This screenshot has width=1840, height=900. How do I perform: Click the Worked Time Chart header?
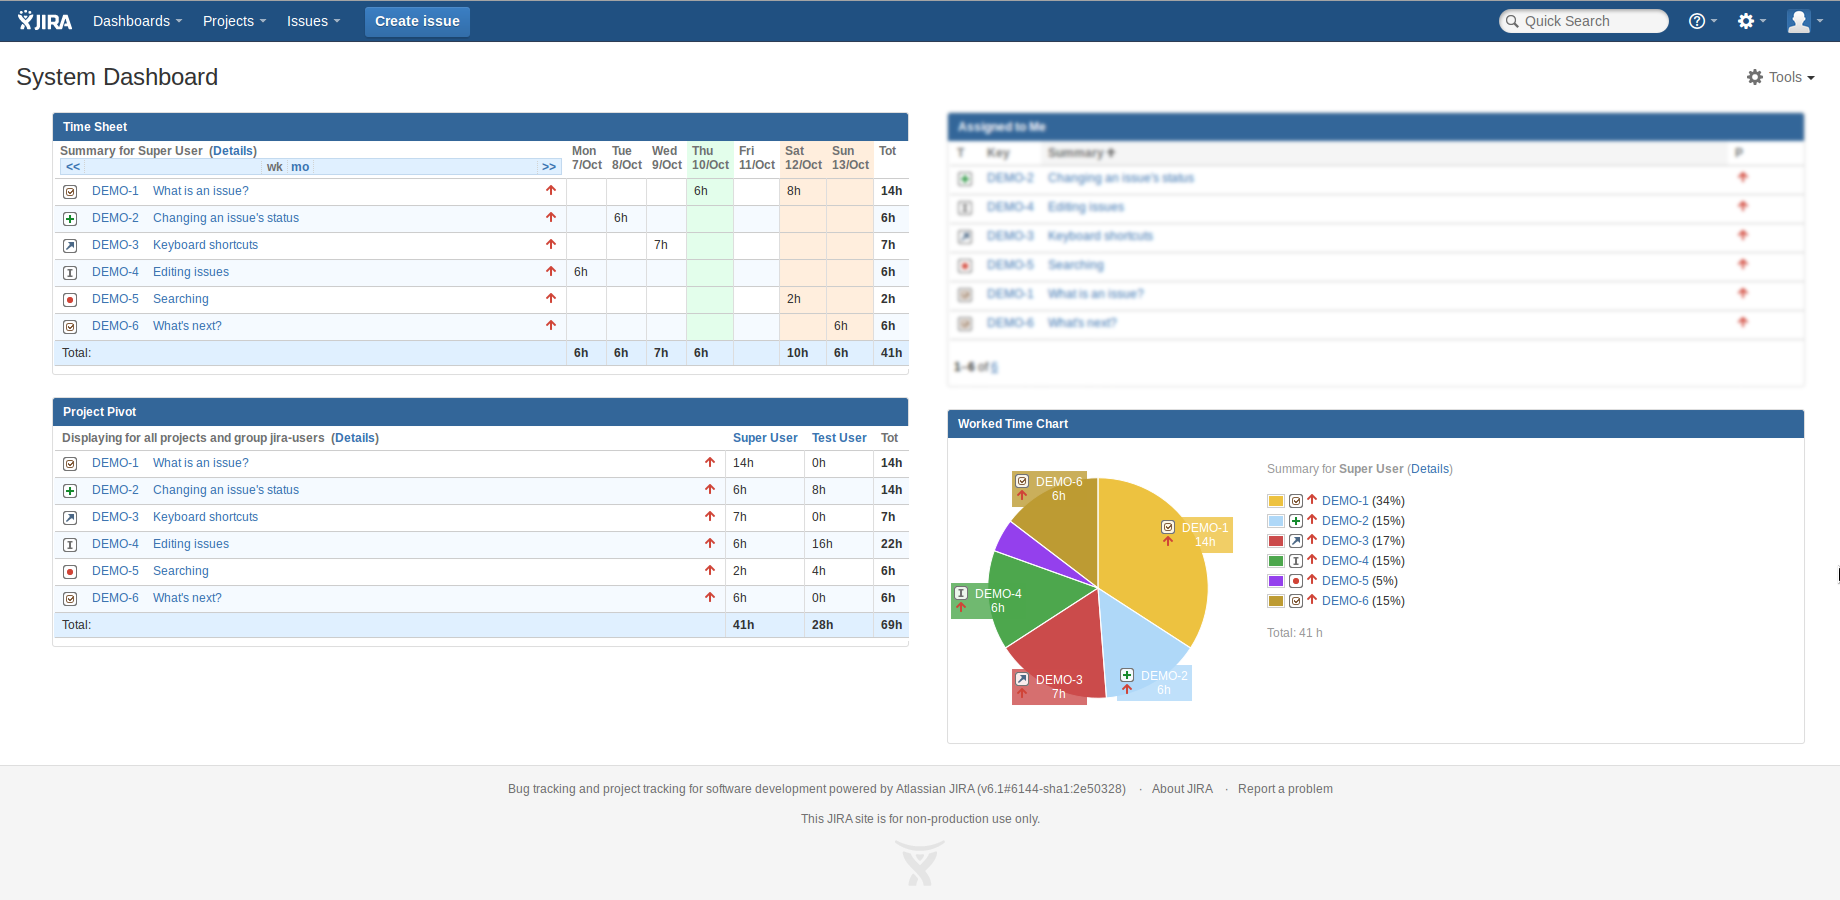(x=1376, y=424)
